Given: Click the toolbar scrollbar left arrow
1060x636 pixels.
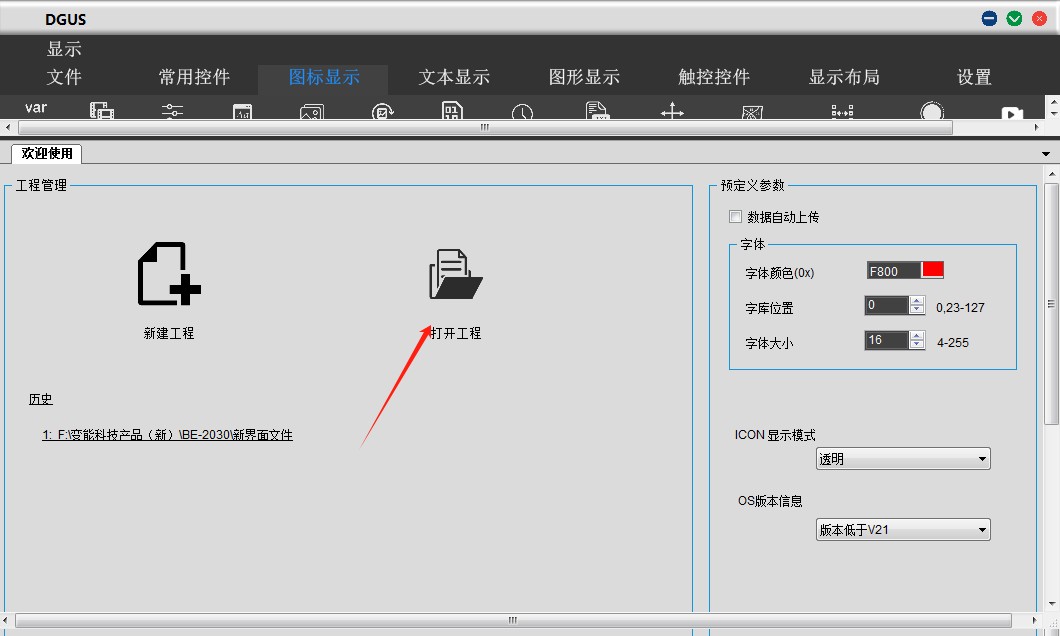Looking at the screenshot, I should [7, 127].
